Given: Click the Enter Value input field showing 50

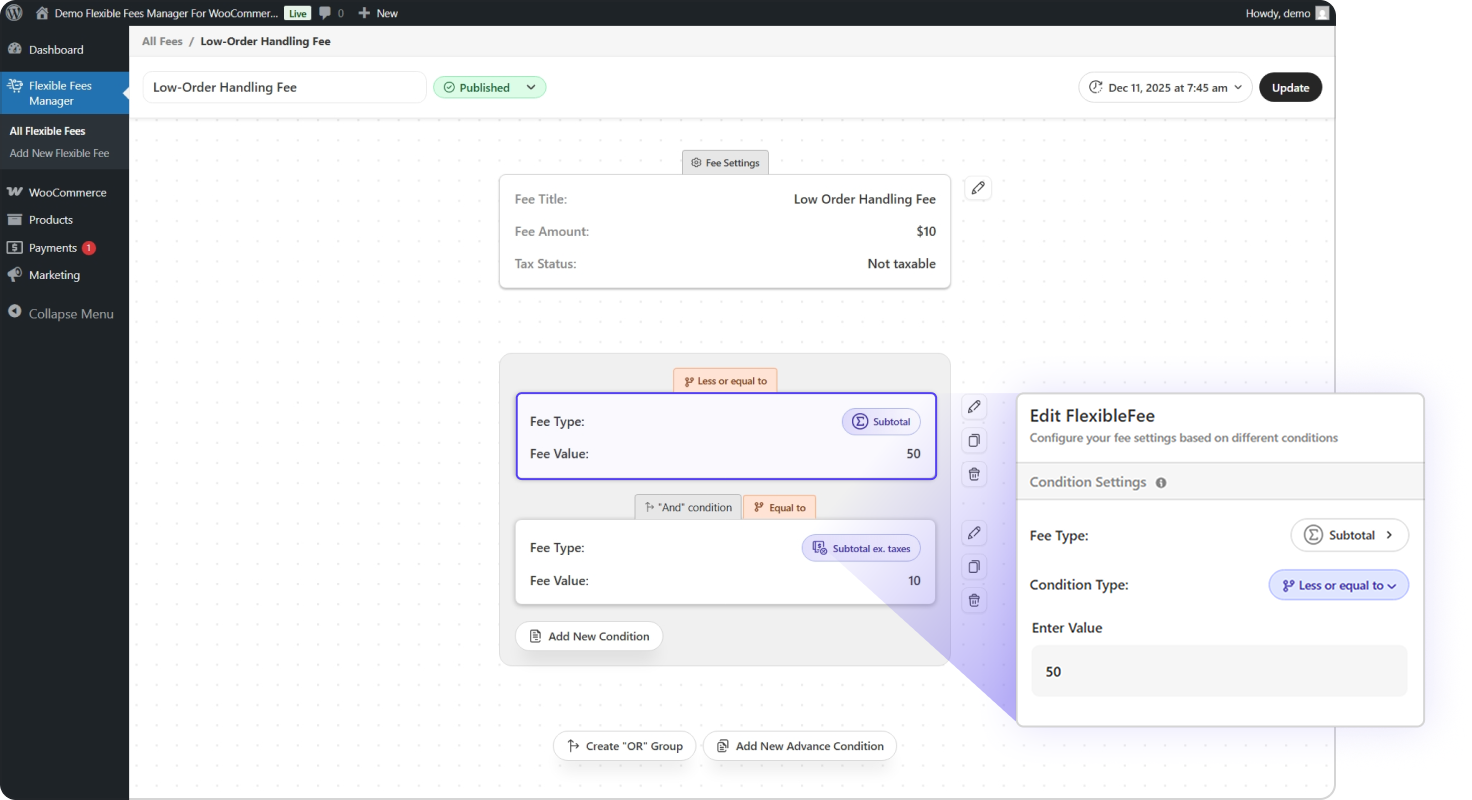Looking at the screenshot, I should (1219, 671).
